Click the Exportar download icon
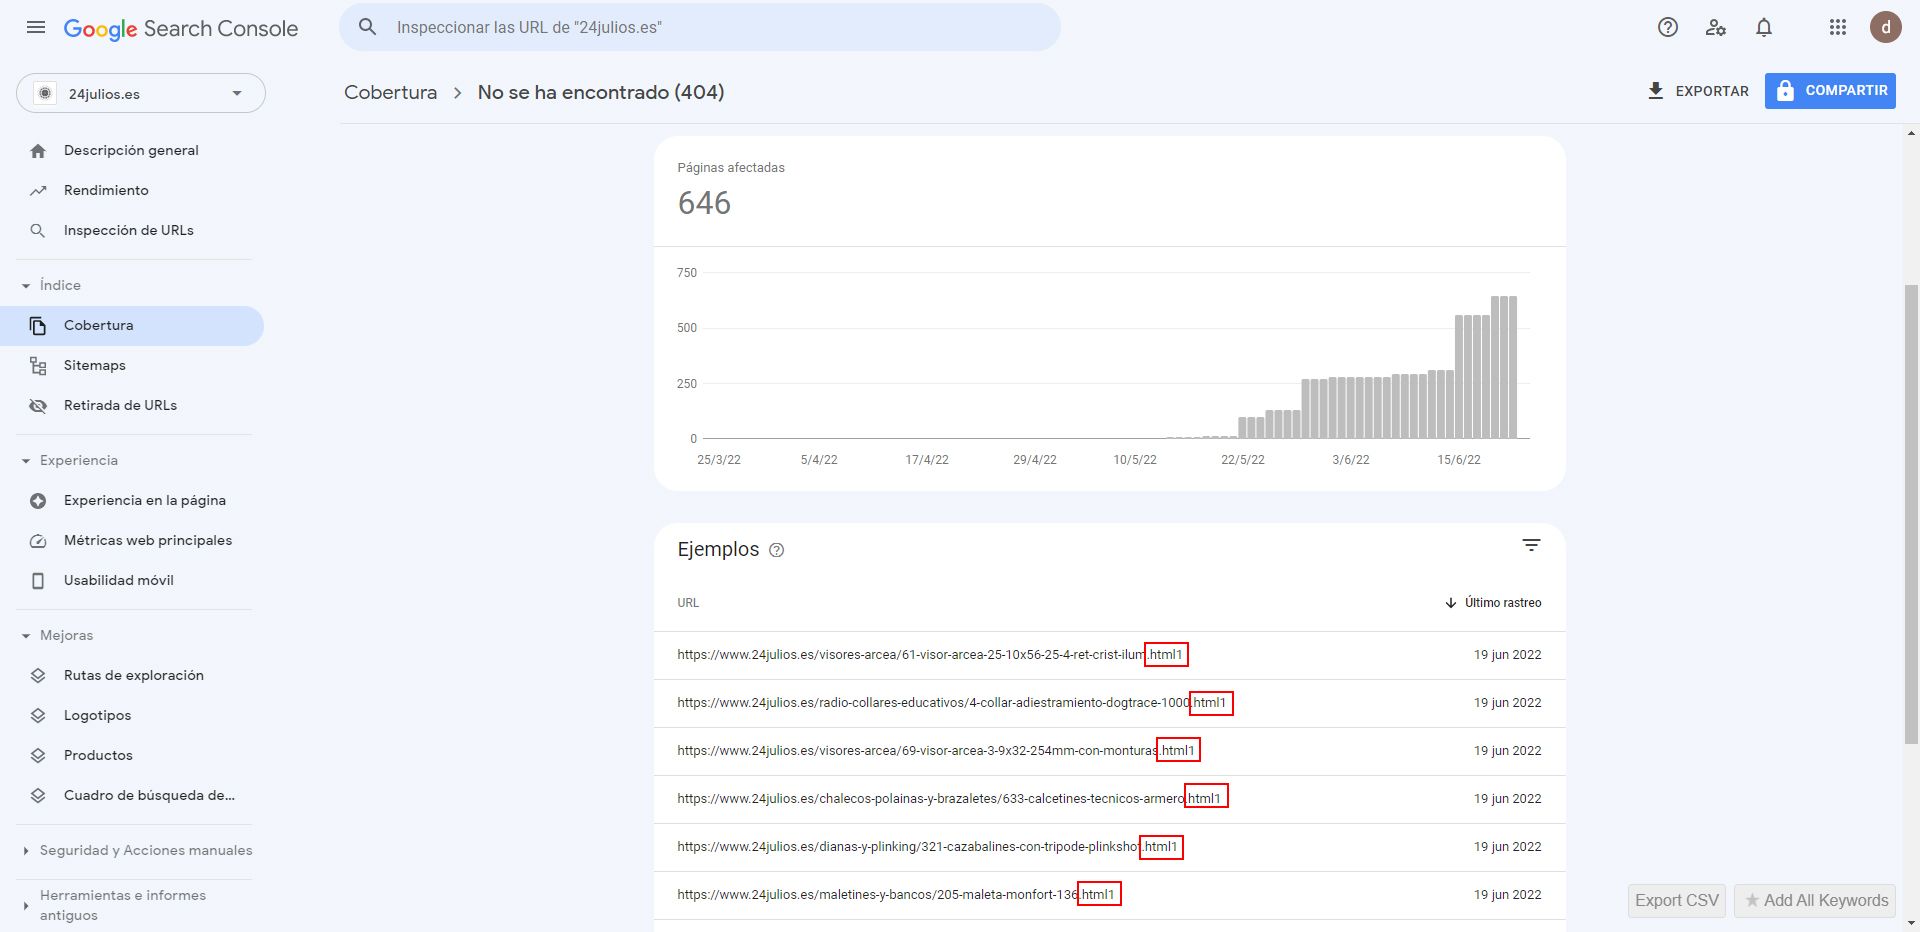The height and width of the screenshot is (932, 1920). tap(1656, 91)
